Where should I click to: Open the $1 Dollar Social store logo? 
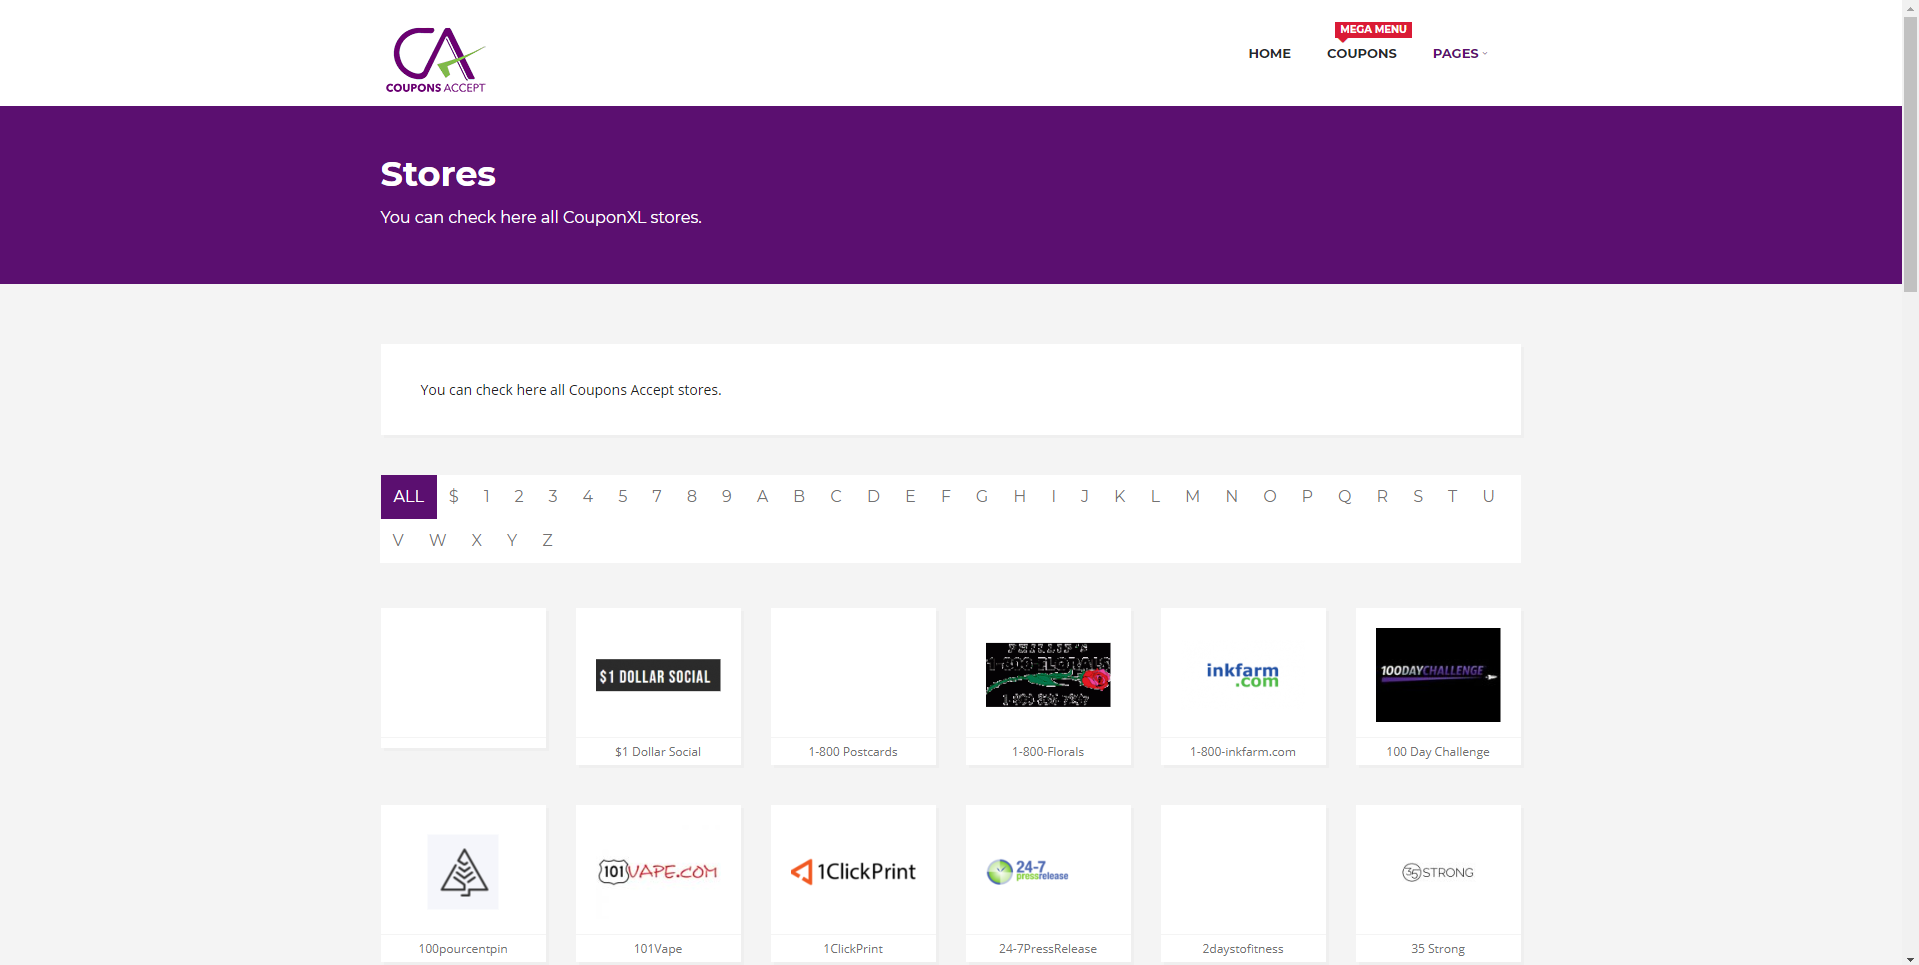click(x=658, y=675)
